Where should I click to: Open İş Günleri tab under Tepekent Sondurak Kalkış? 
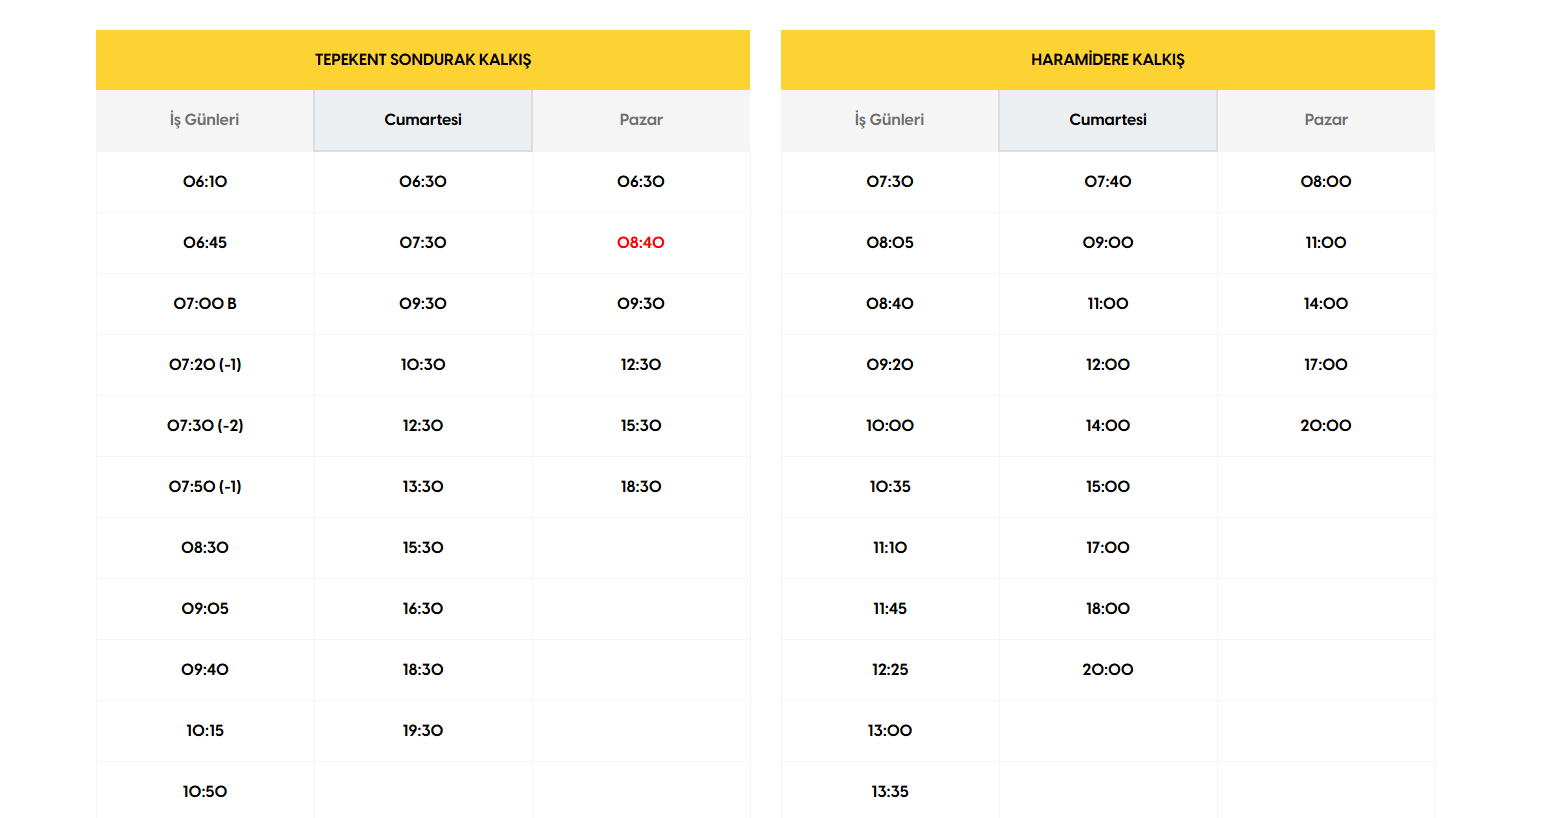[205, 120]
